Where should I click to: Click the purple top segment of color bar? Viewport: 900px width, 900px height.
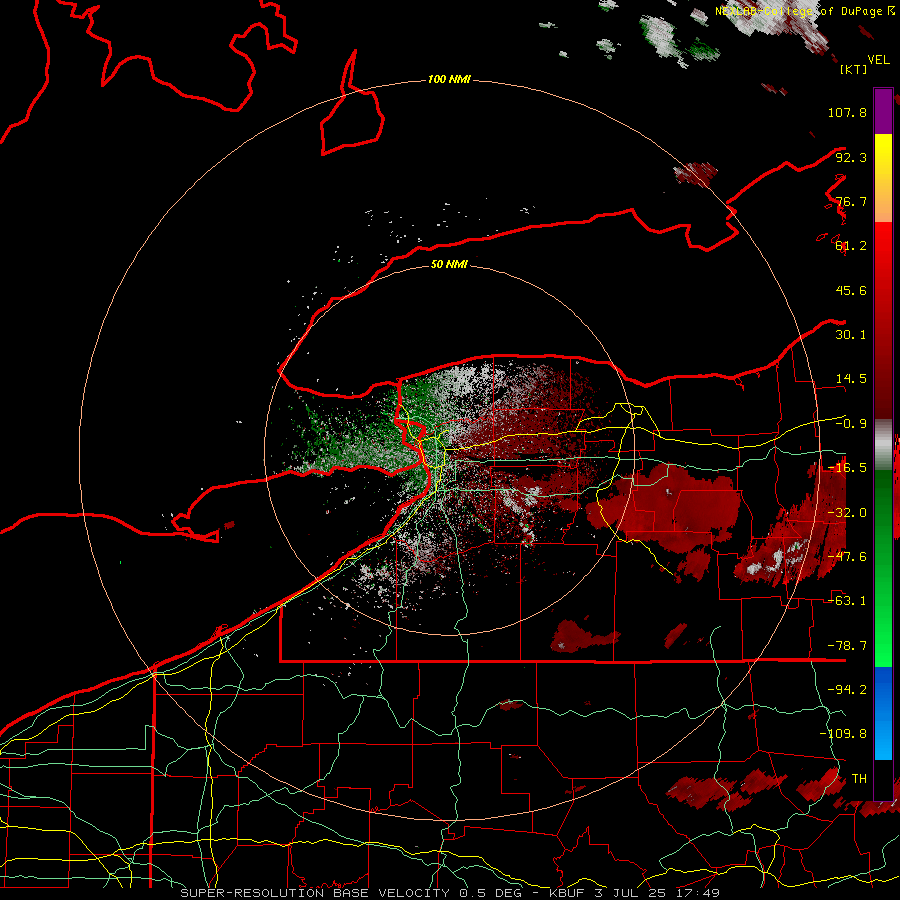coord(883,112)
